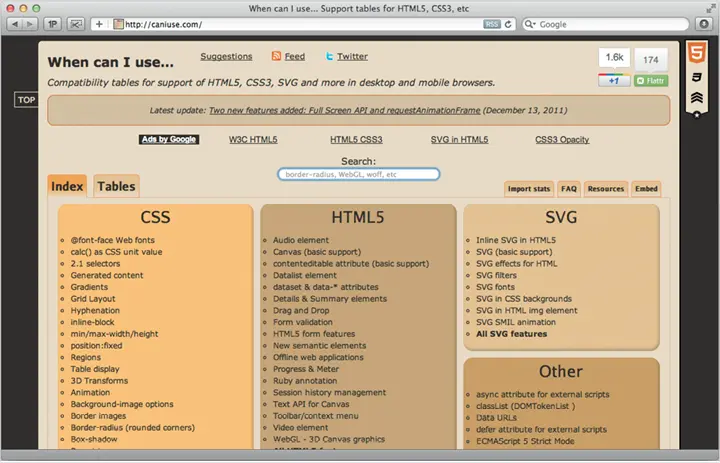Click the RSS badge in address bar
This screenshot has width=720, height=463.
click(x=491, y=24)
